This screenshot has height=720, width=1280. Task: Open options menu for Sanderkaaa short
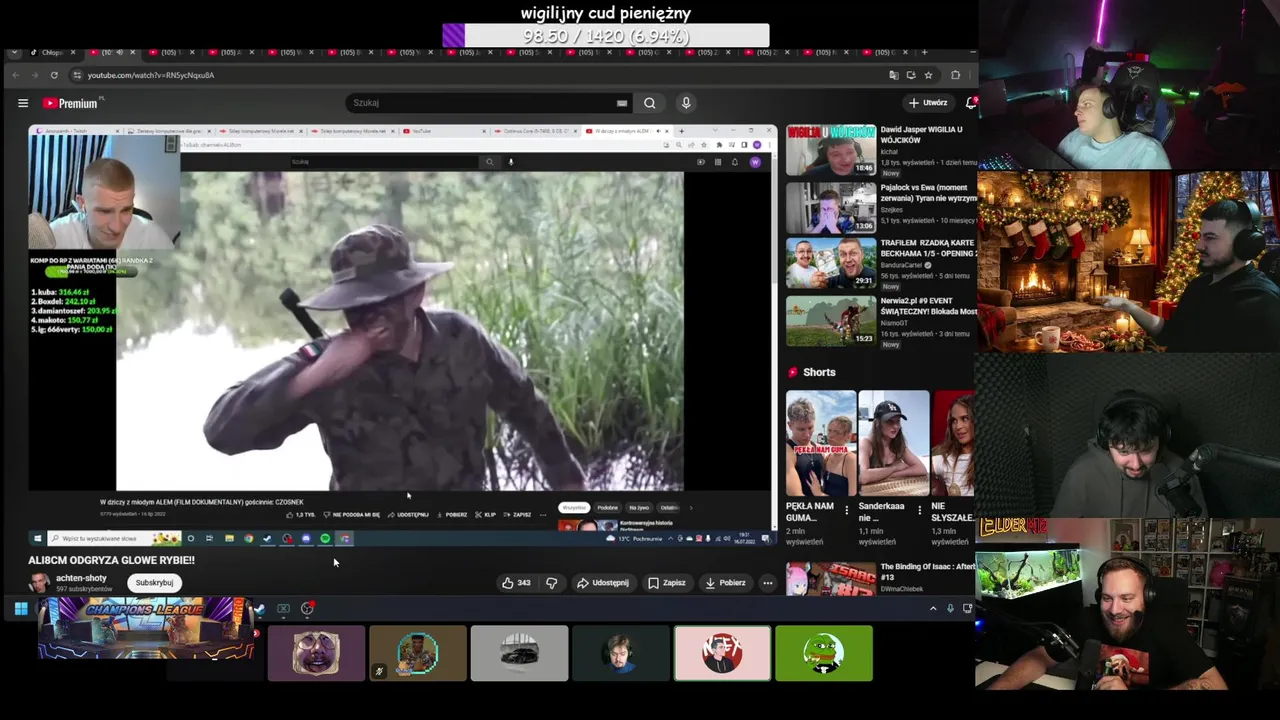pos(920,511)
